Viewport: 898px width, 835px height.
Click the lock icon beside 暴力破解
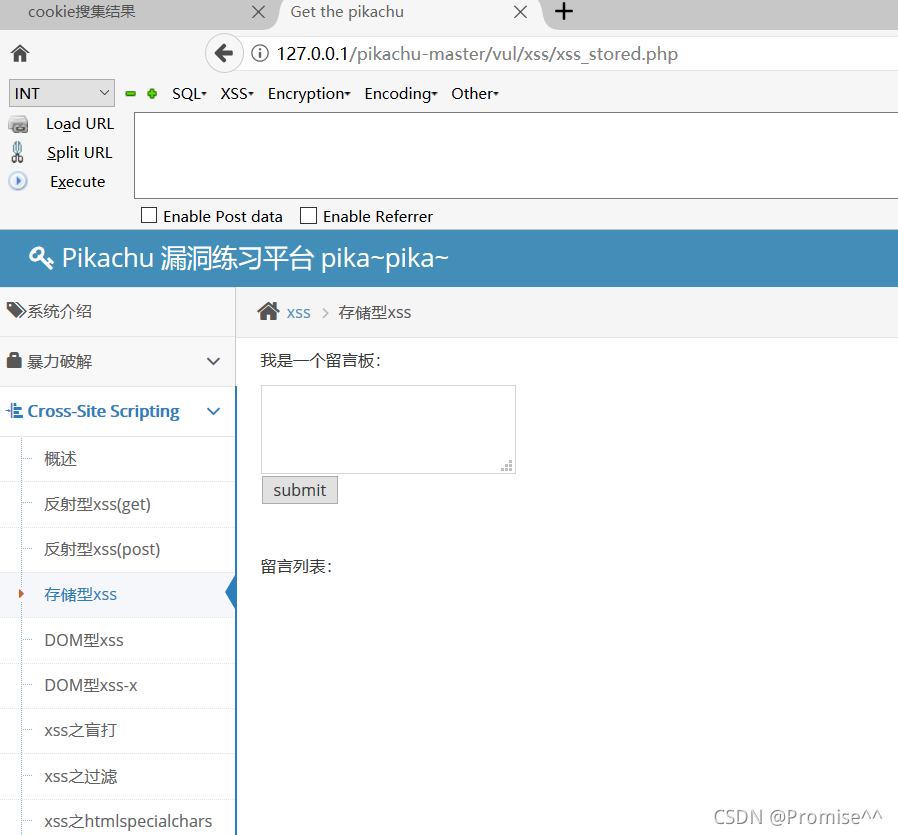[14, 360]
